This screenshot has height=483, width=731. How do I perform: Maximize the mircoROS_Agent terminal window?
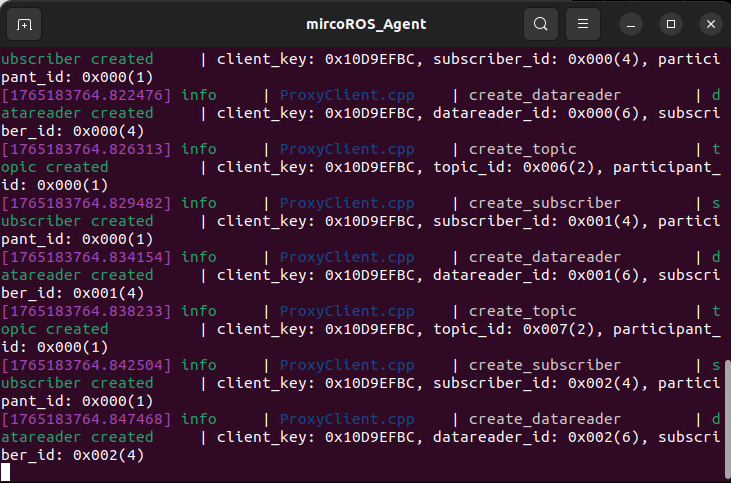(x=671, y=24)
